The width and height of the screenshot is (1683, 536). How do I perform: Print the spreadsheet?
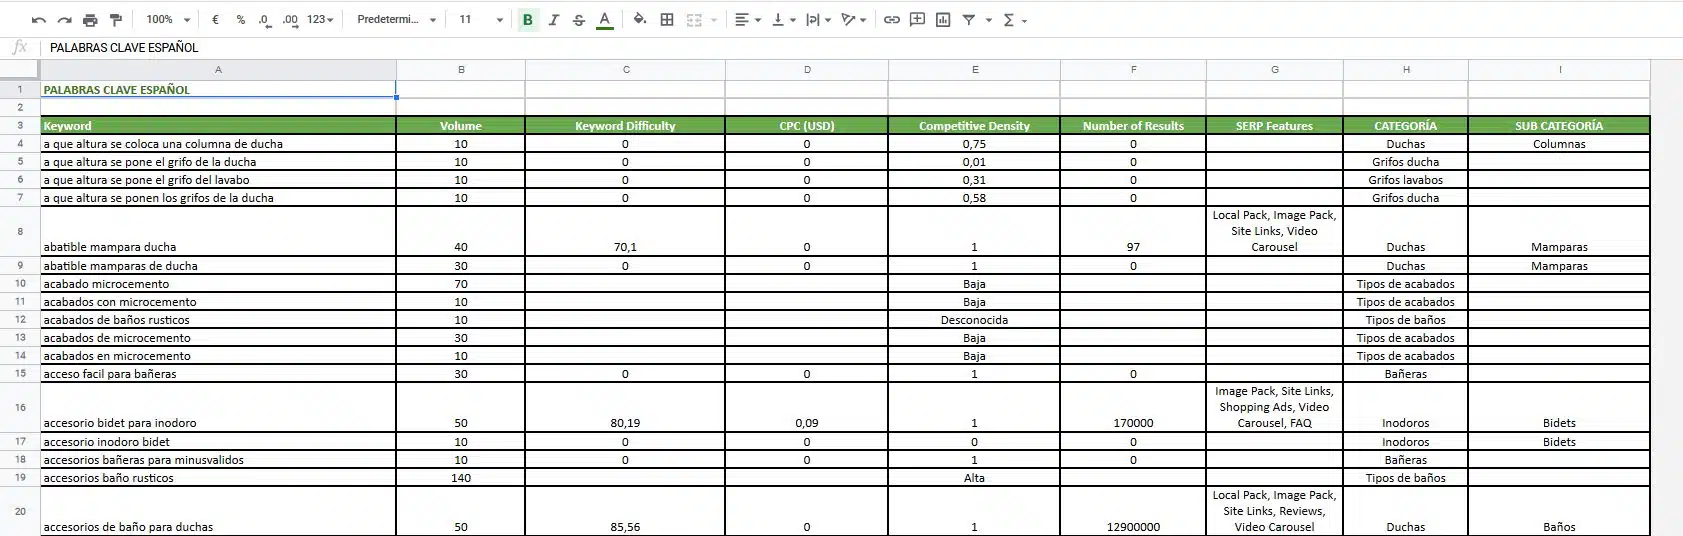[91, 20]
